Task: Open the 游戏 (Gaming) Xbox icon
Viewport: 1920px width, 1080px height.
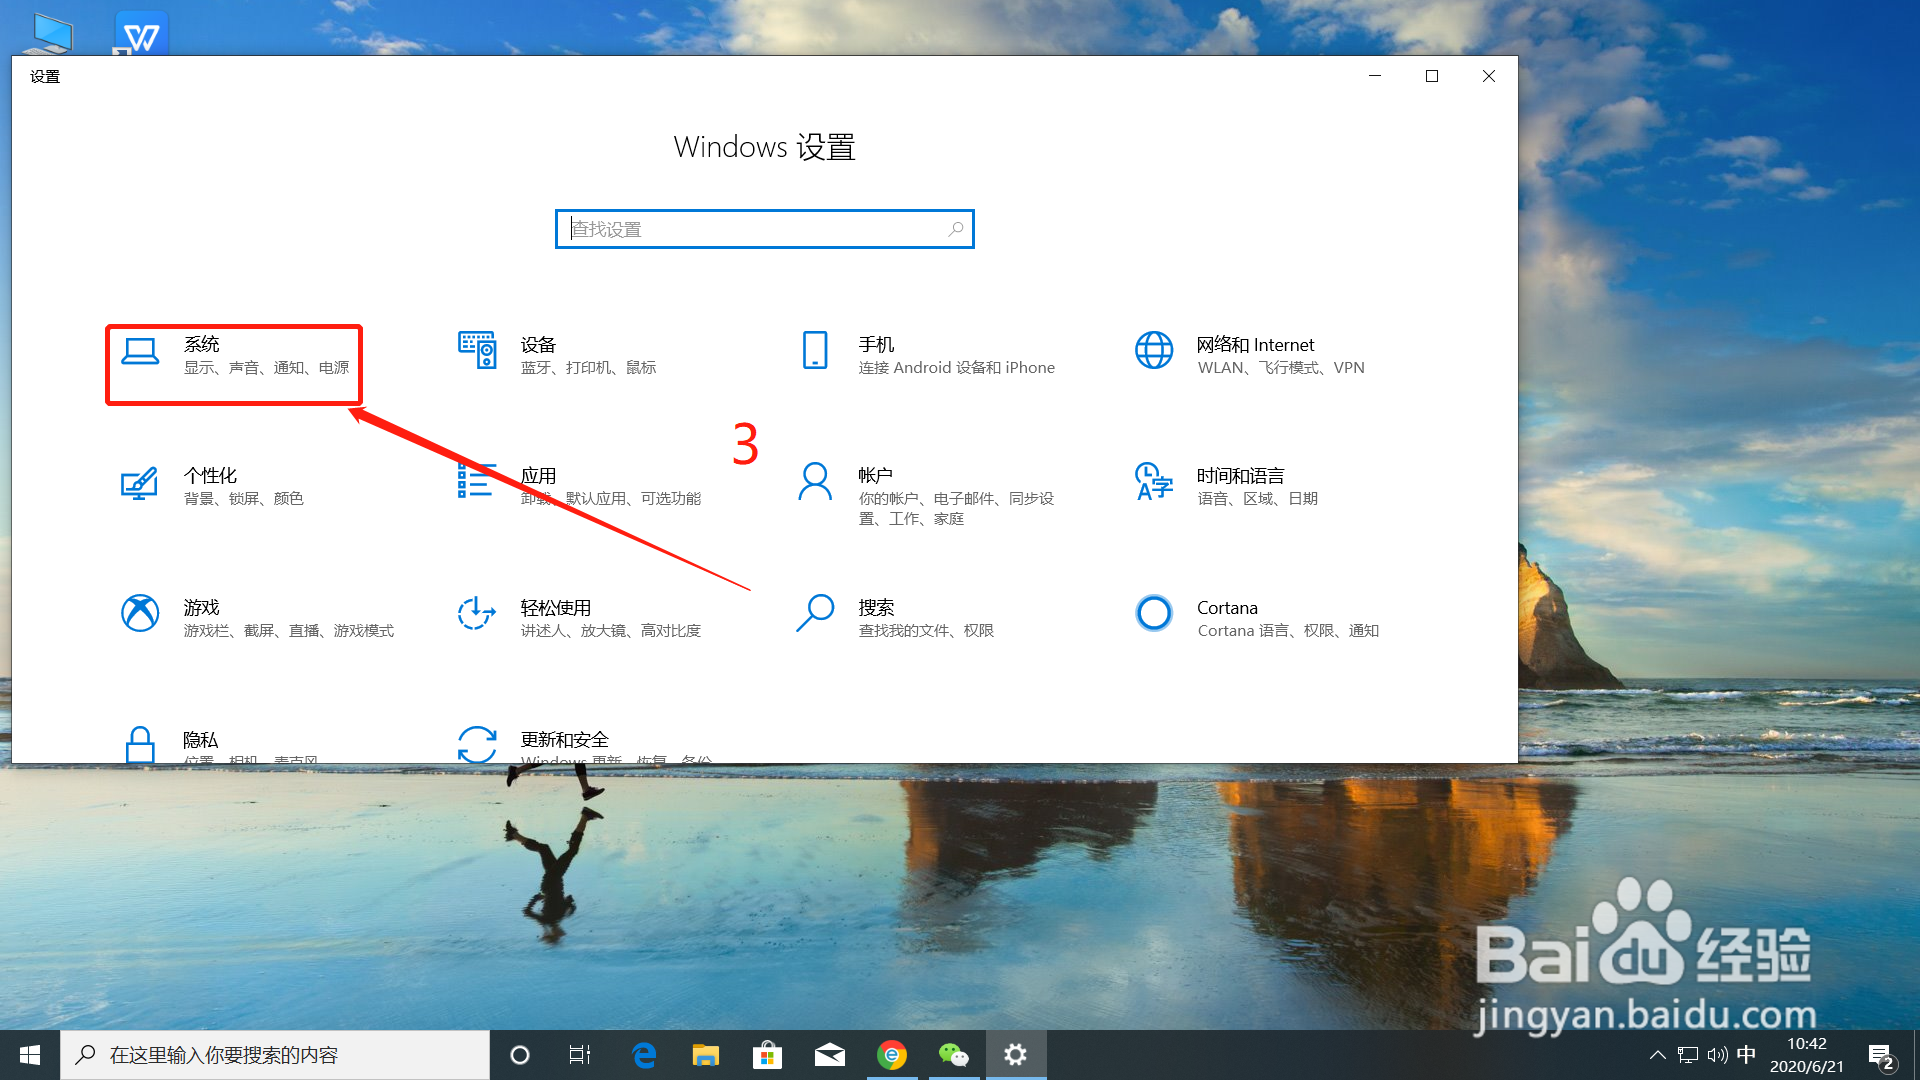Action: (x=140, y=613)
